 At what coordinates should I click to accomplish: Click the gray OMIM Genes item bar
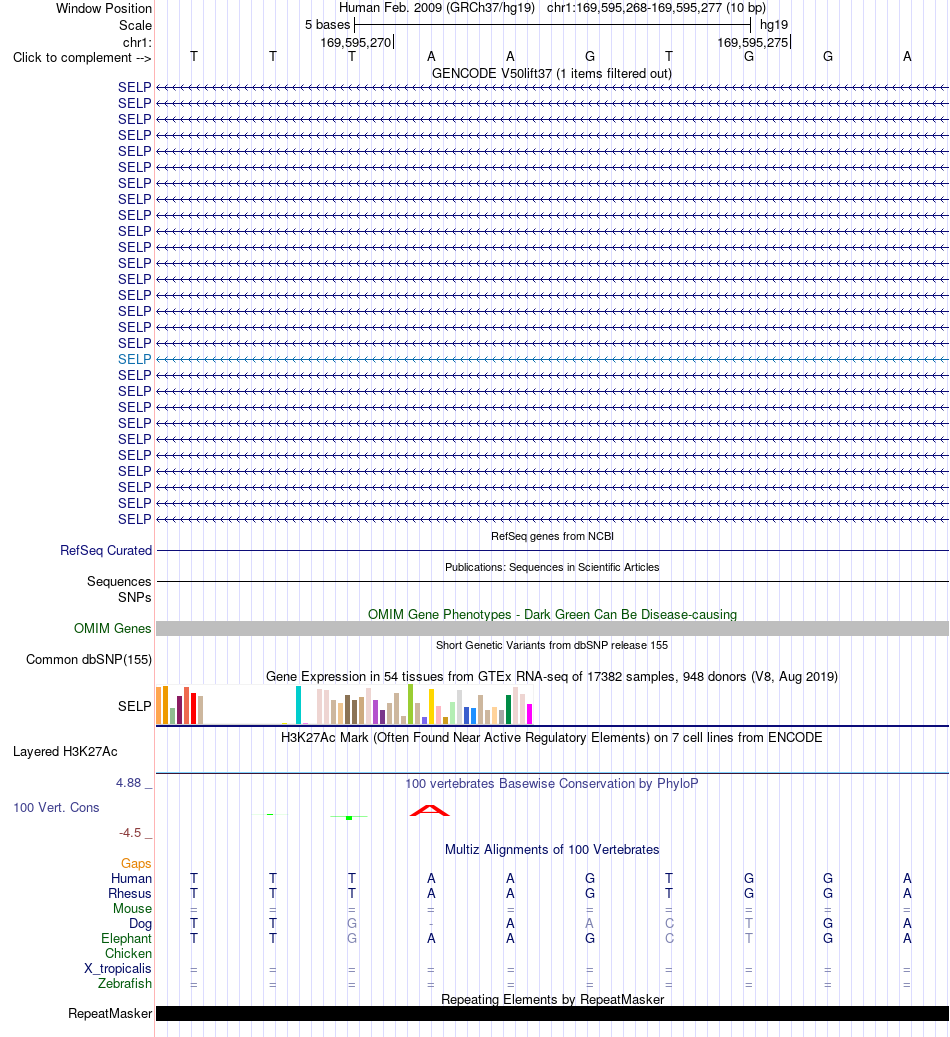552,628
